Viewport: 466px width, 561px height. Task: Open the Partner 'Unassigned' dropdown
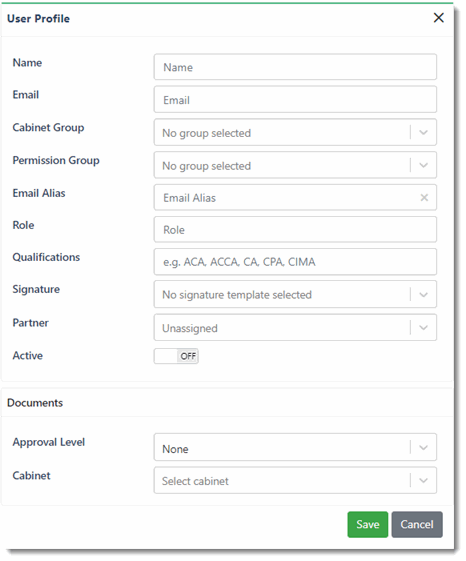point(295,327)
